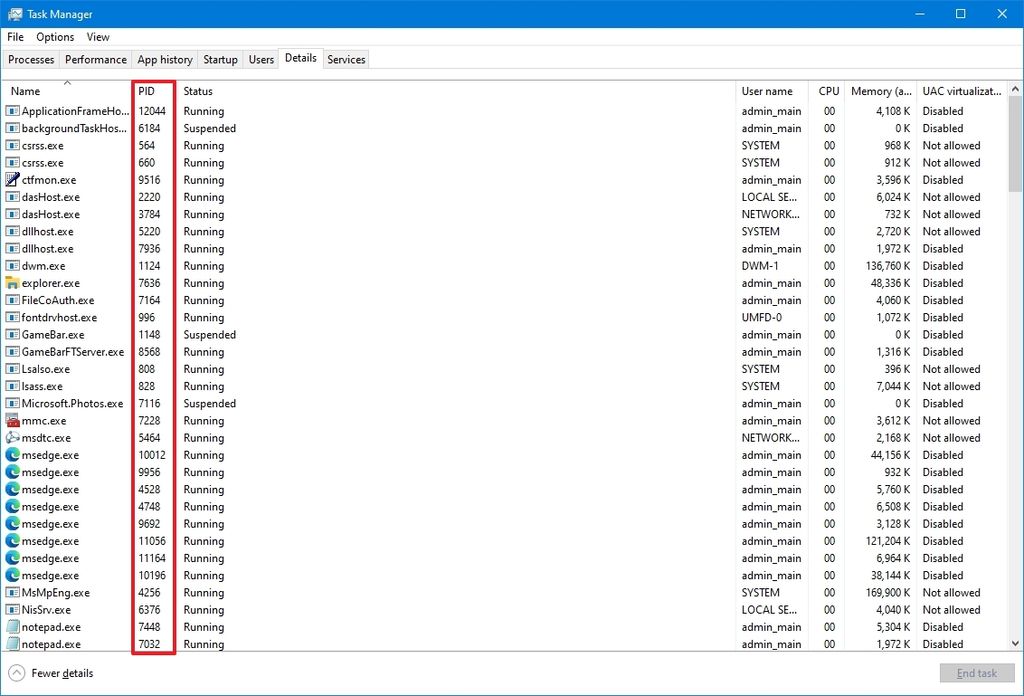
Task: Open the Options menu
Action: pyautogui.click(x=54, y=37)
